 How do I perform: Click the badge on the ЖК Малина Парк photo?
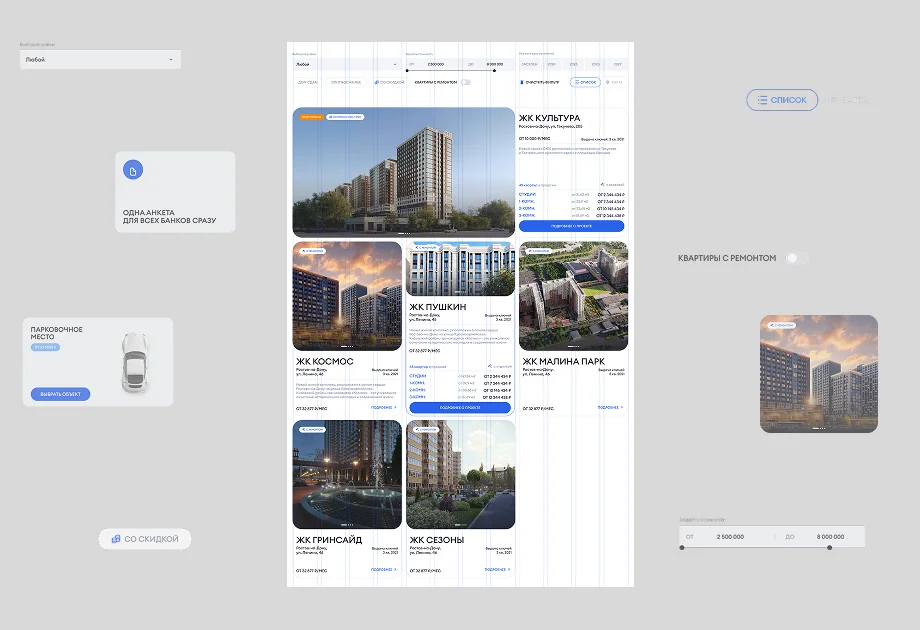pos(538,250)
